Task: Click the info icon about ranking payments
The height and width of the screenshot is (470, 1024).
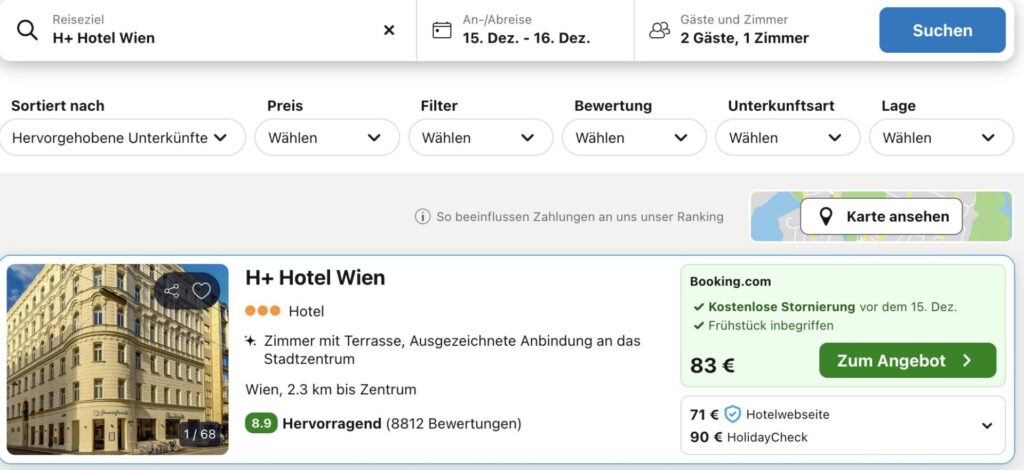Action: point(423,216)
